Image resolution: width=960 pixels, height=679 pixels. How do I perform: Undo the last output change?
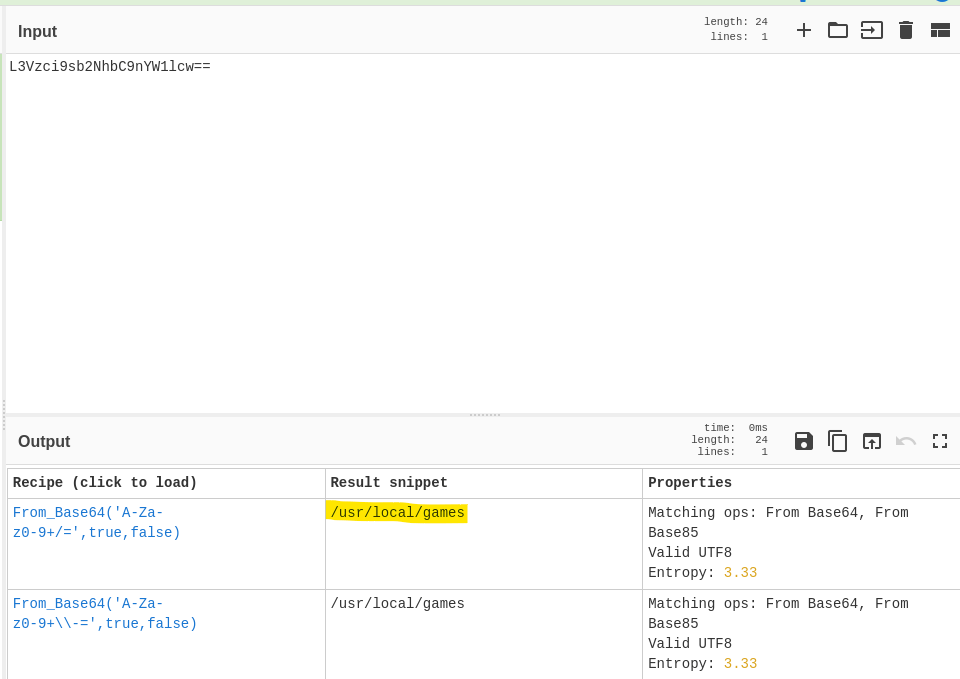pyautogui.click(x=906, y=441)
